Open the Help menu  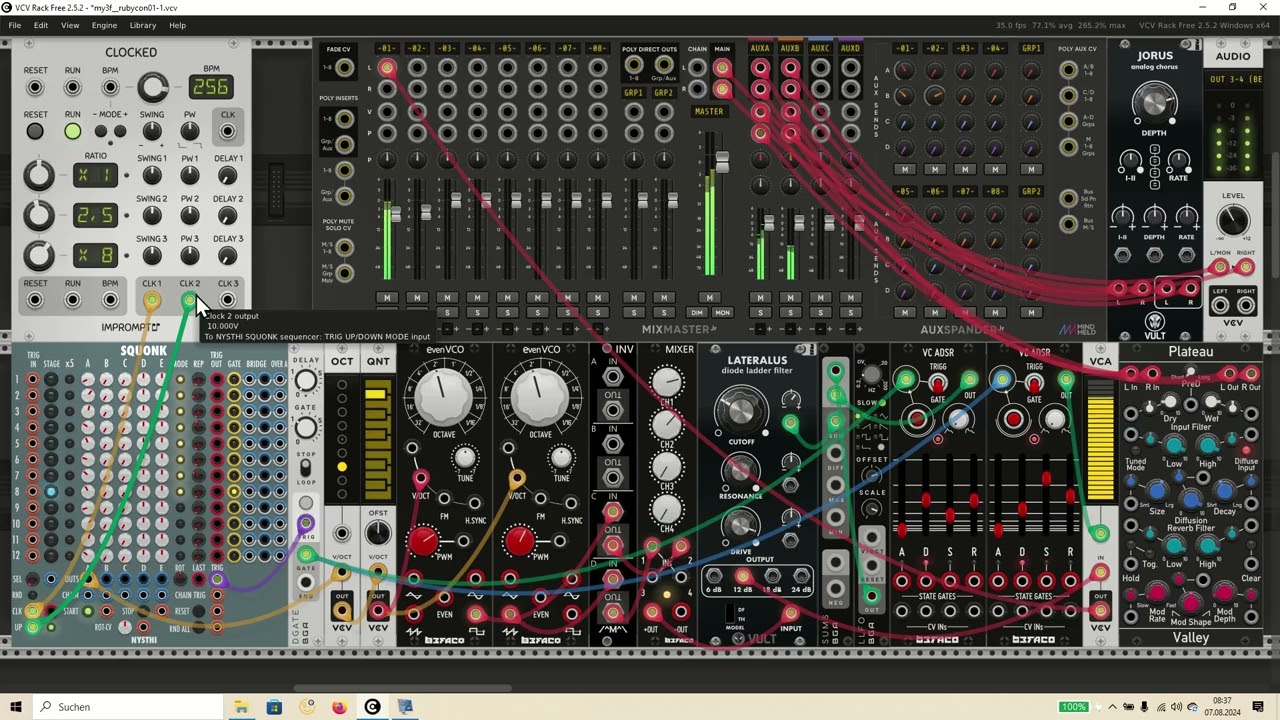pos(177,25)
